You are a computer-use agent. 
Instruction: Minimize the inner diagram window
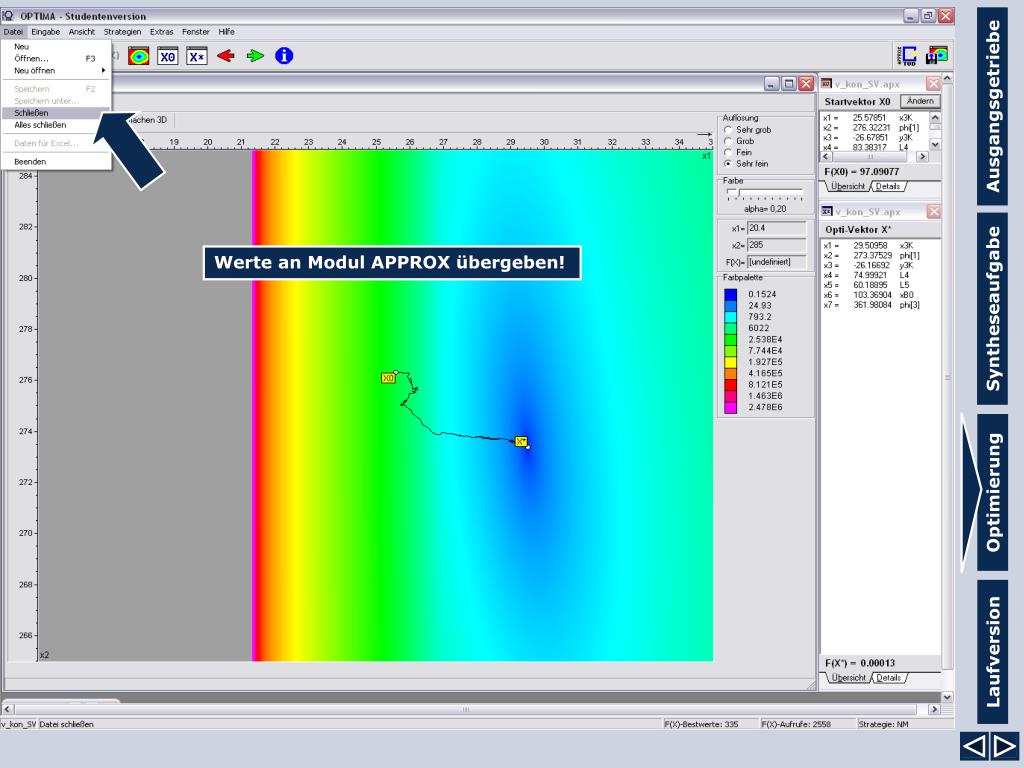772,84
